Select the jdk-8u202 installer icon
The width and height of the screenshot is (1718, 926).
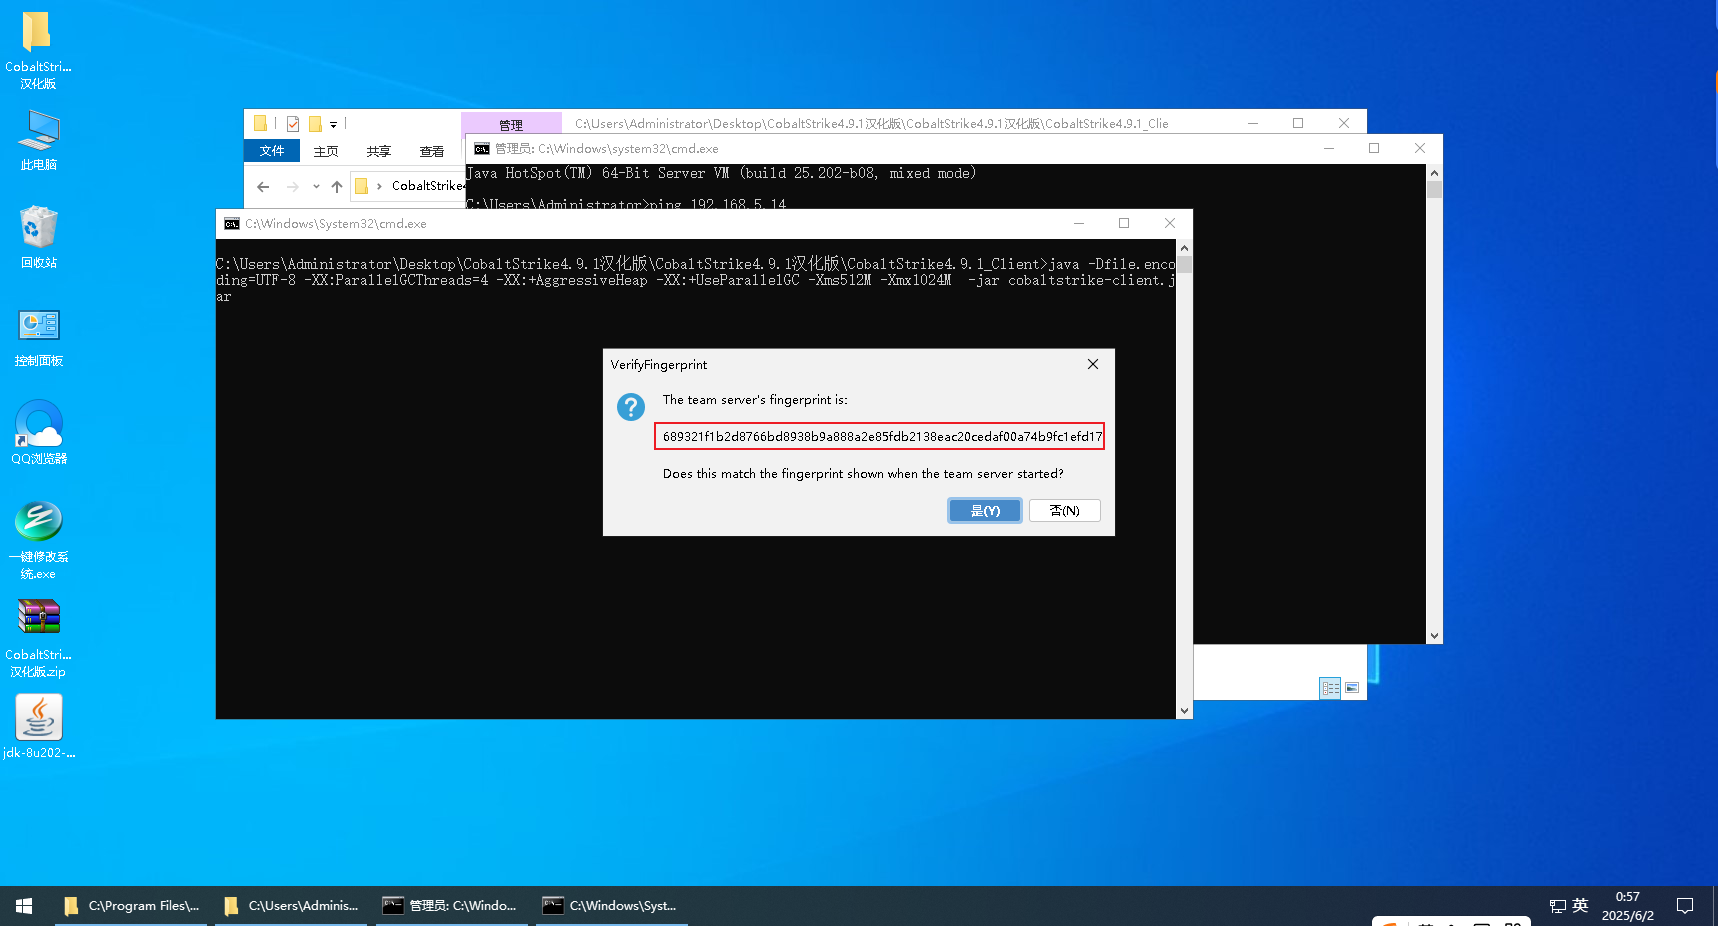tap(39, 727)
